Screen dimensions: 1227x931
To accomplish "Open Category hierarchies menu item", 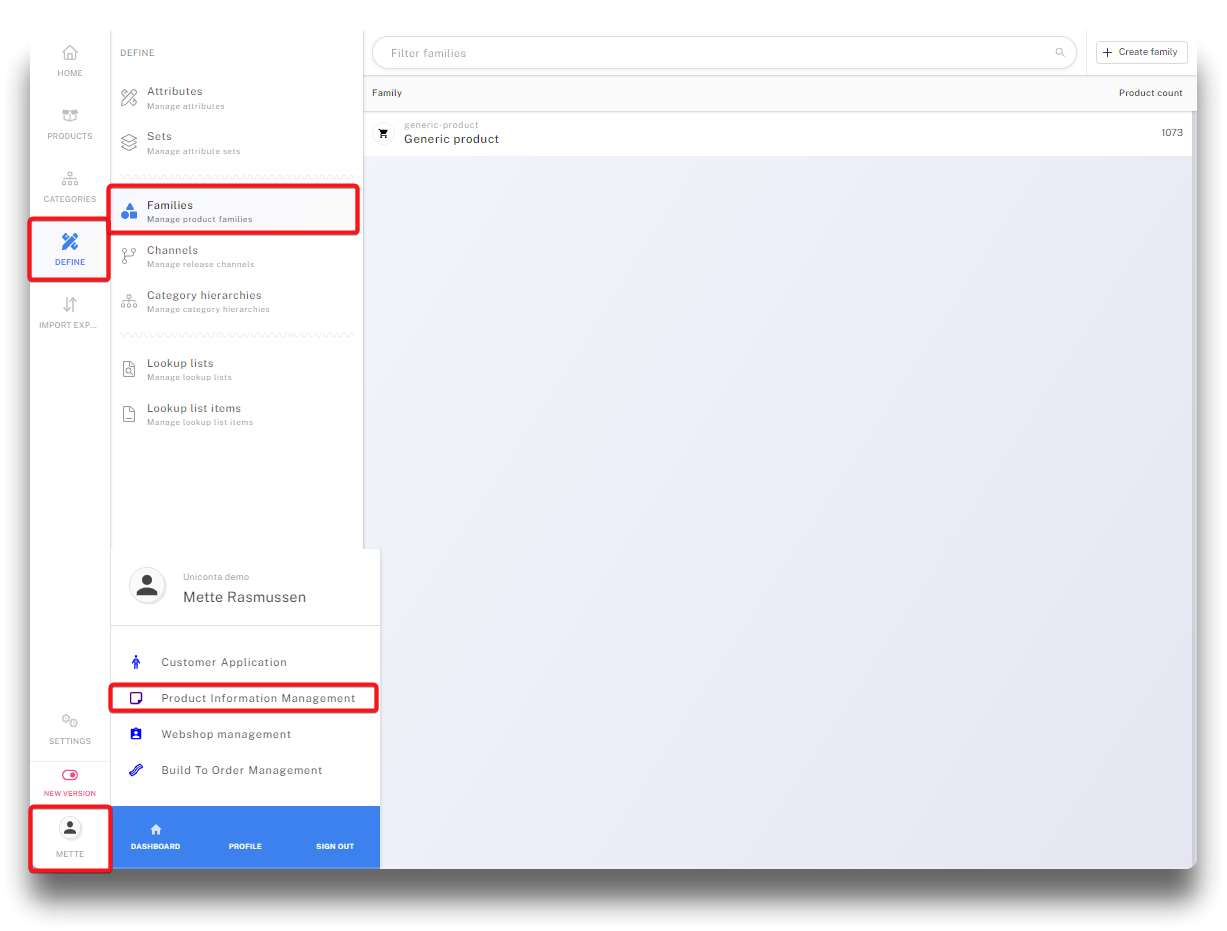I will click(204, 301).
